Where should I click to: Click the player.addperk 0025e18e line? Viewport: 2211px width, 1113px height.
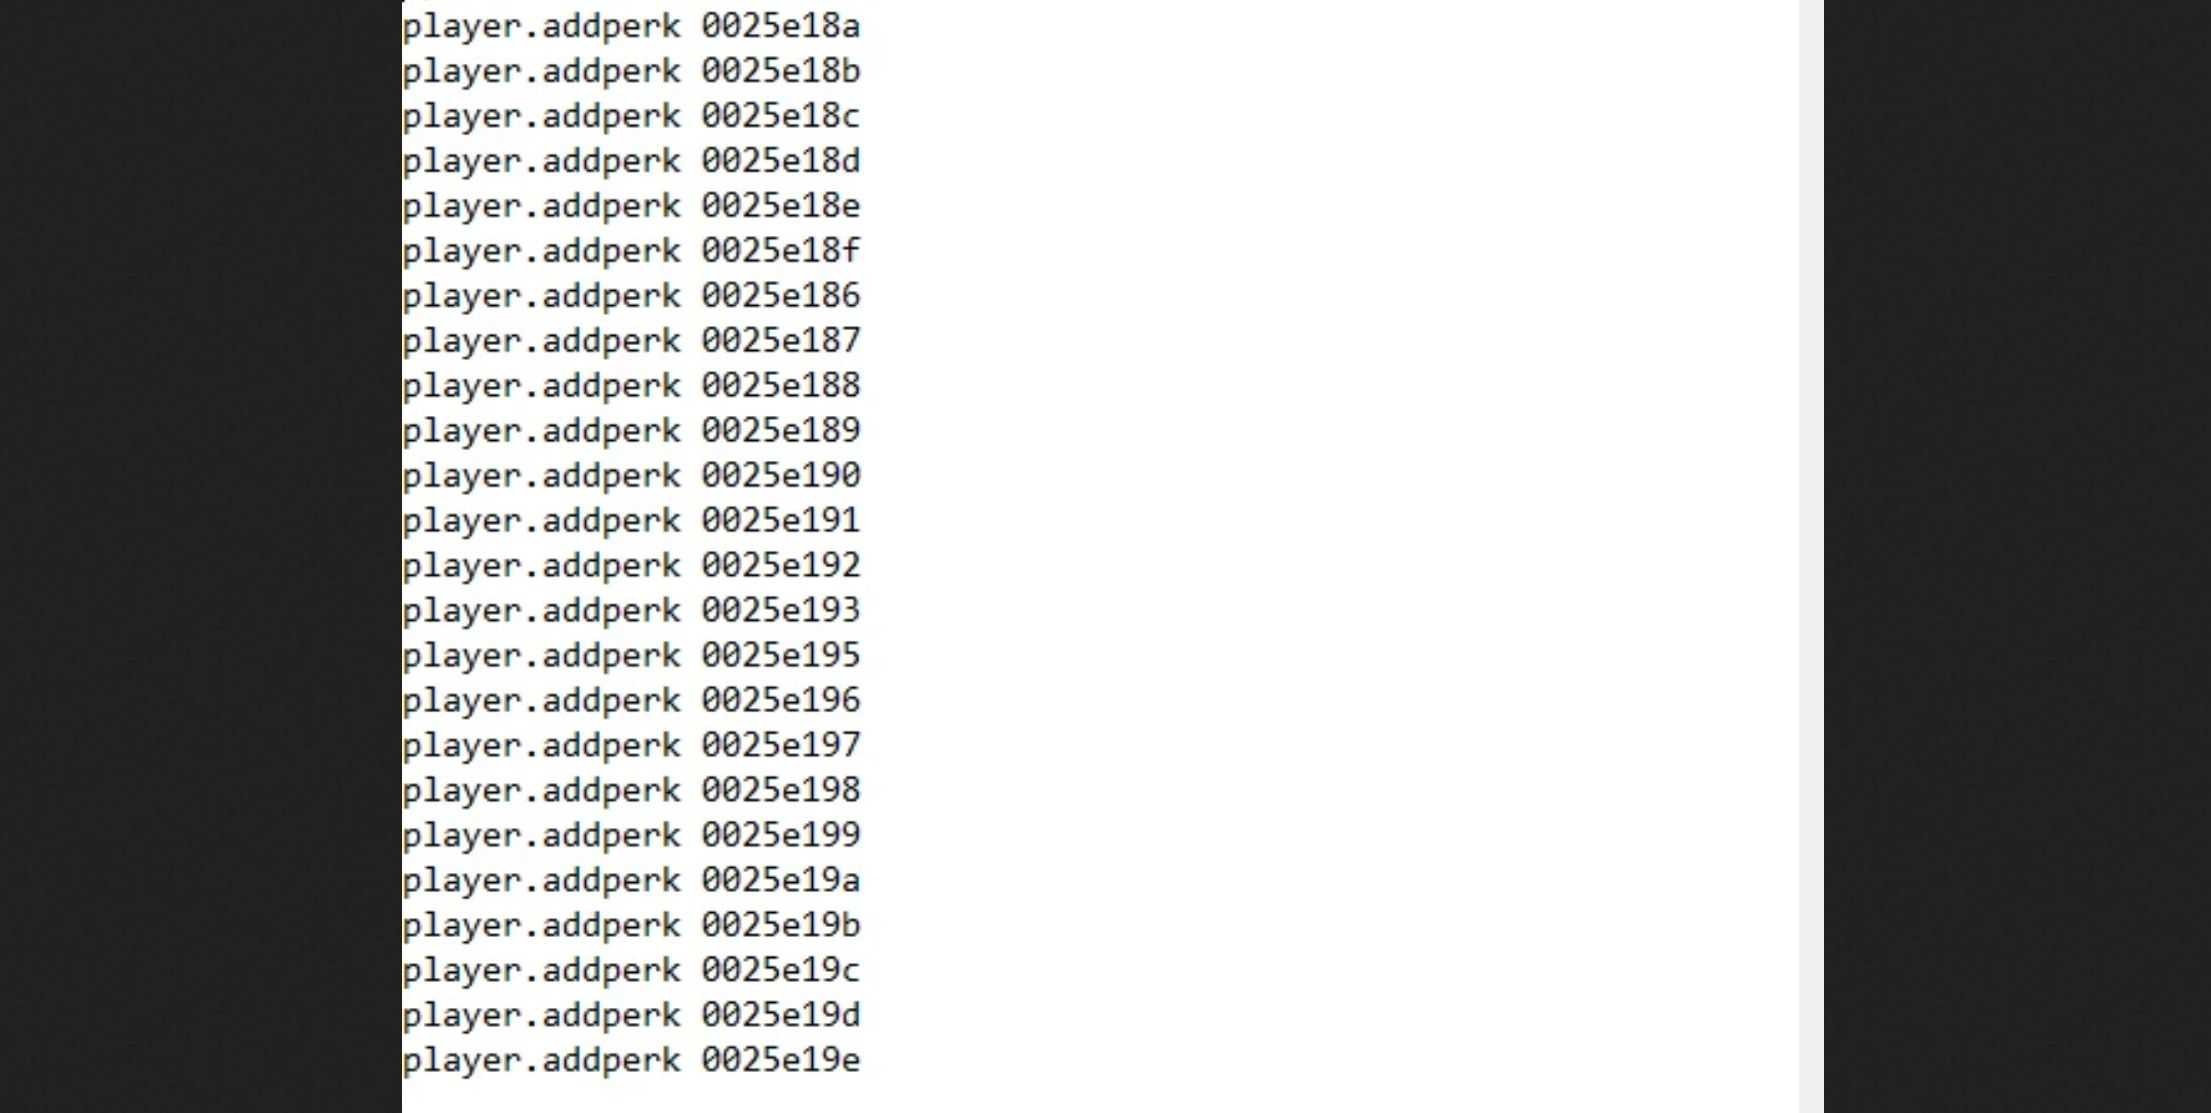[631, 206]
